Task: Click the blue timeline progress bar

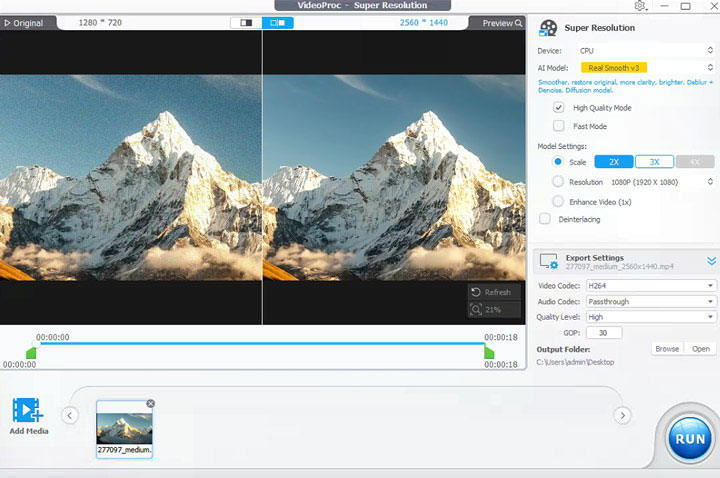Action: click(262, 343)
